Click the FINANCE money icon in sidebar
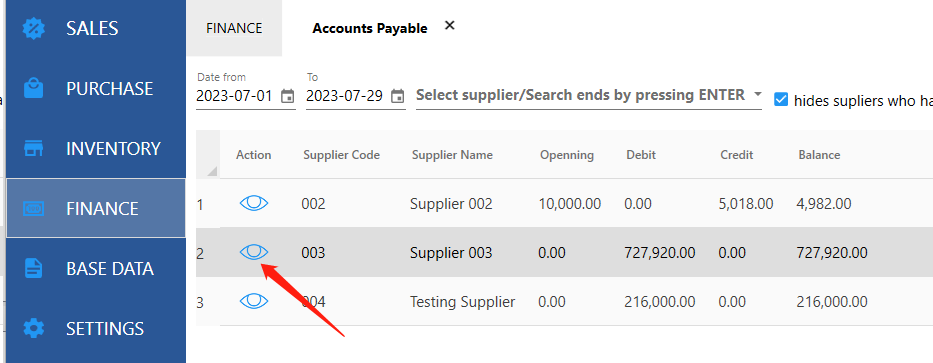The image size is (933, 363). coord(34,208)
